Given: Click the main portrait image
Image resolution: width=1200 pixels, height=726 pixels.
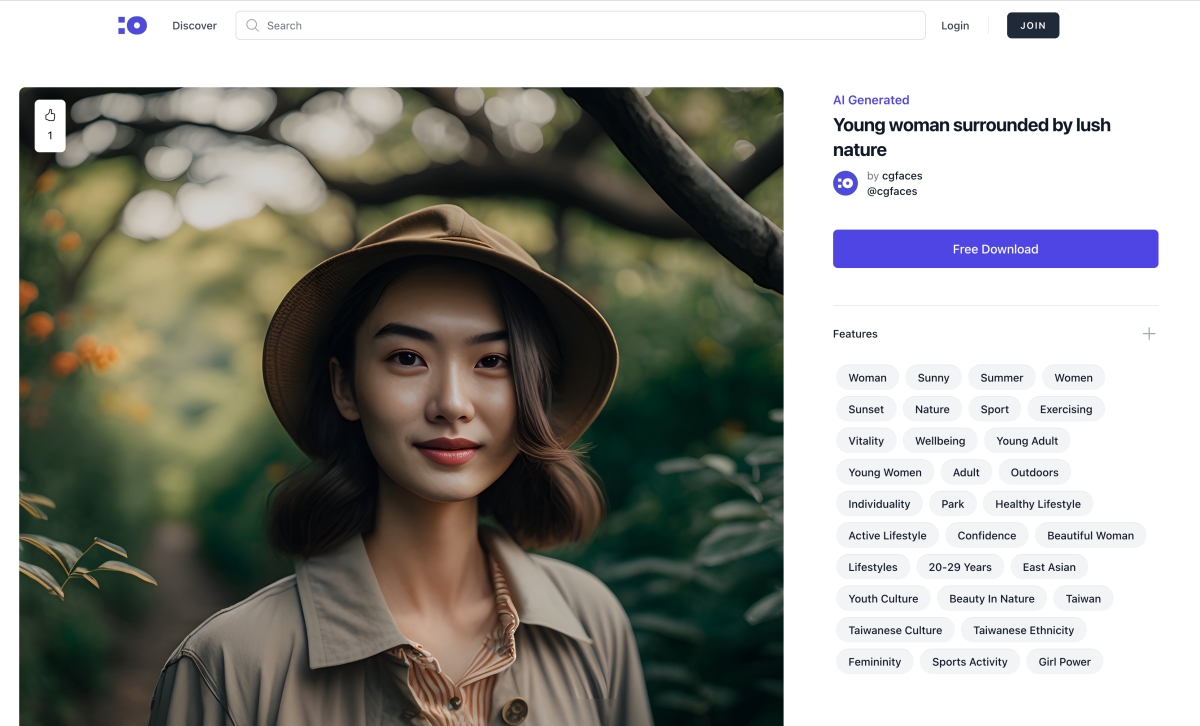Looking at the screenshot, I should pos(401,406).
